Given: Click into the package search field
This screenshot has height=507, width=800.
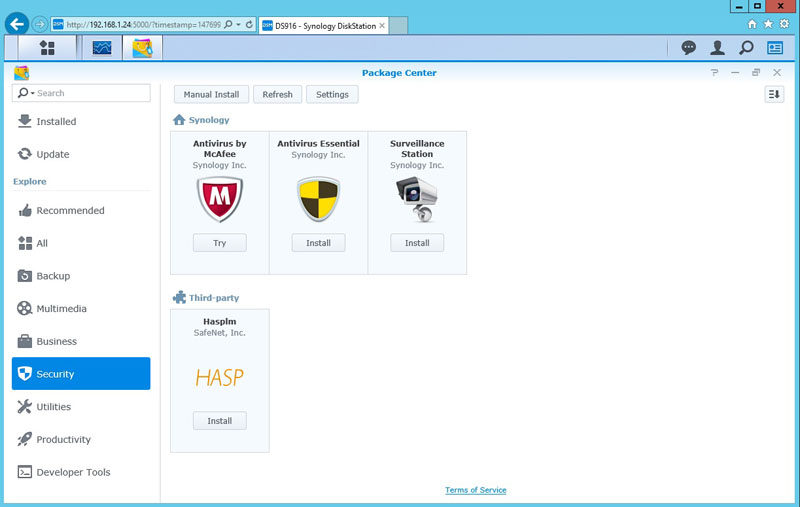Looking at the screenshot, I should (x=90, y=93).
